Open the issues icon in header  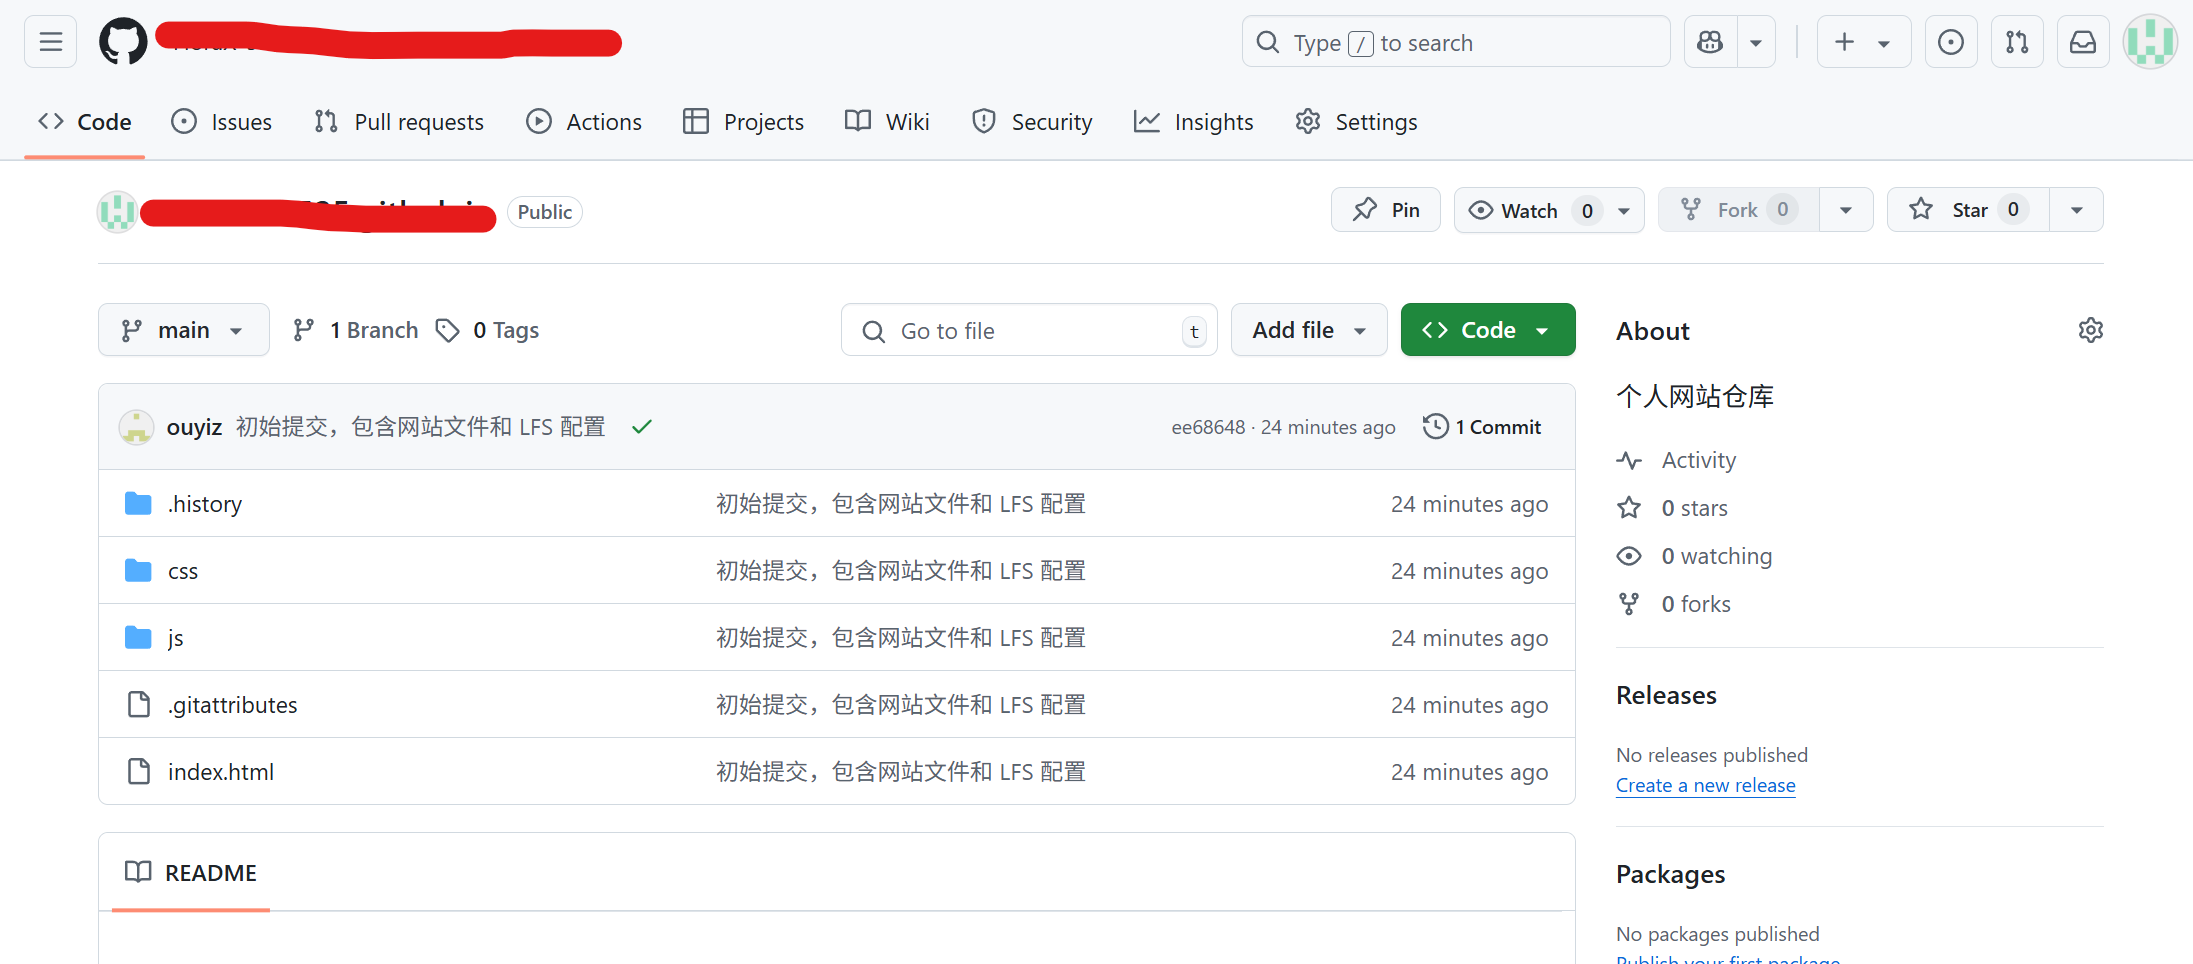[x=1950, y=42]
